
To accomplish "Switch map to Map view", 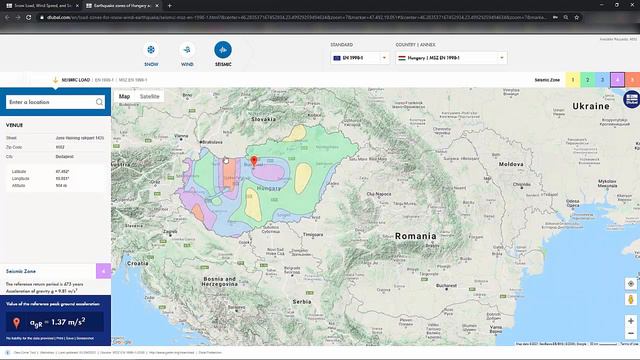I will point(124,96).
